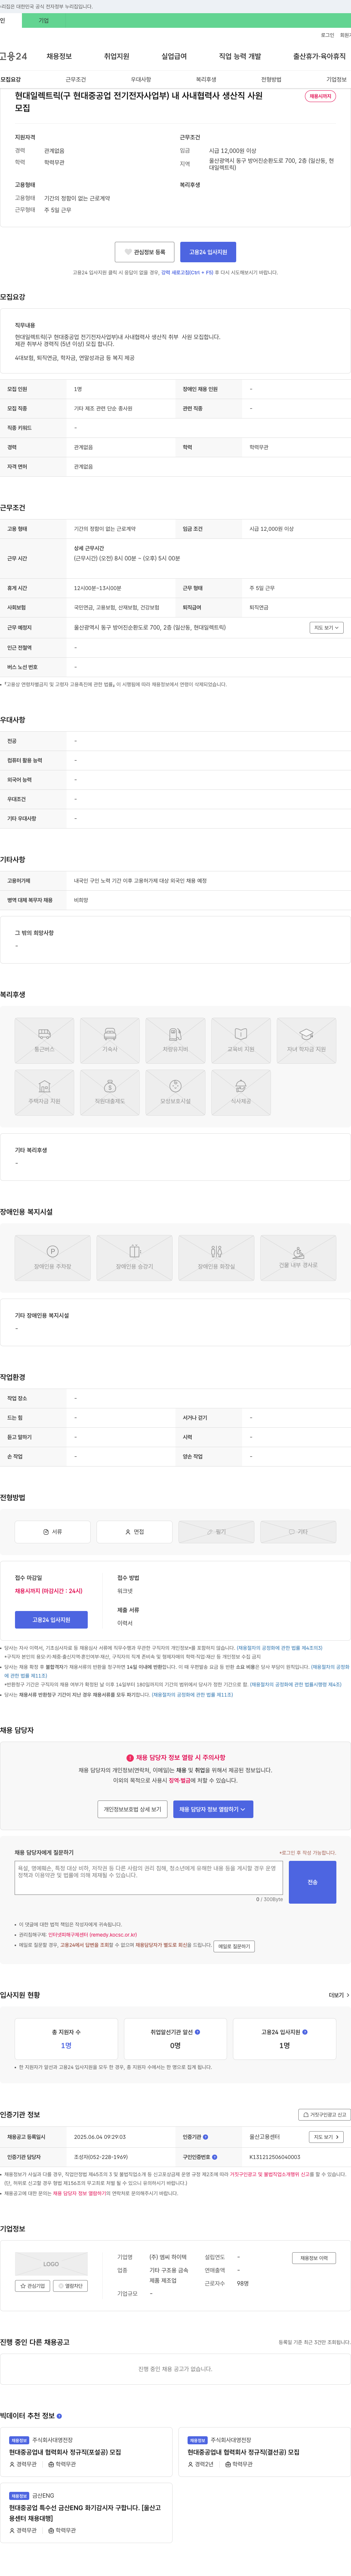
Task: Click the top 고용24 입사지원 button
Action: tap(208, 252)
